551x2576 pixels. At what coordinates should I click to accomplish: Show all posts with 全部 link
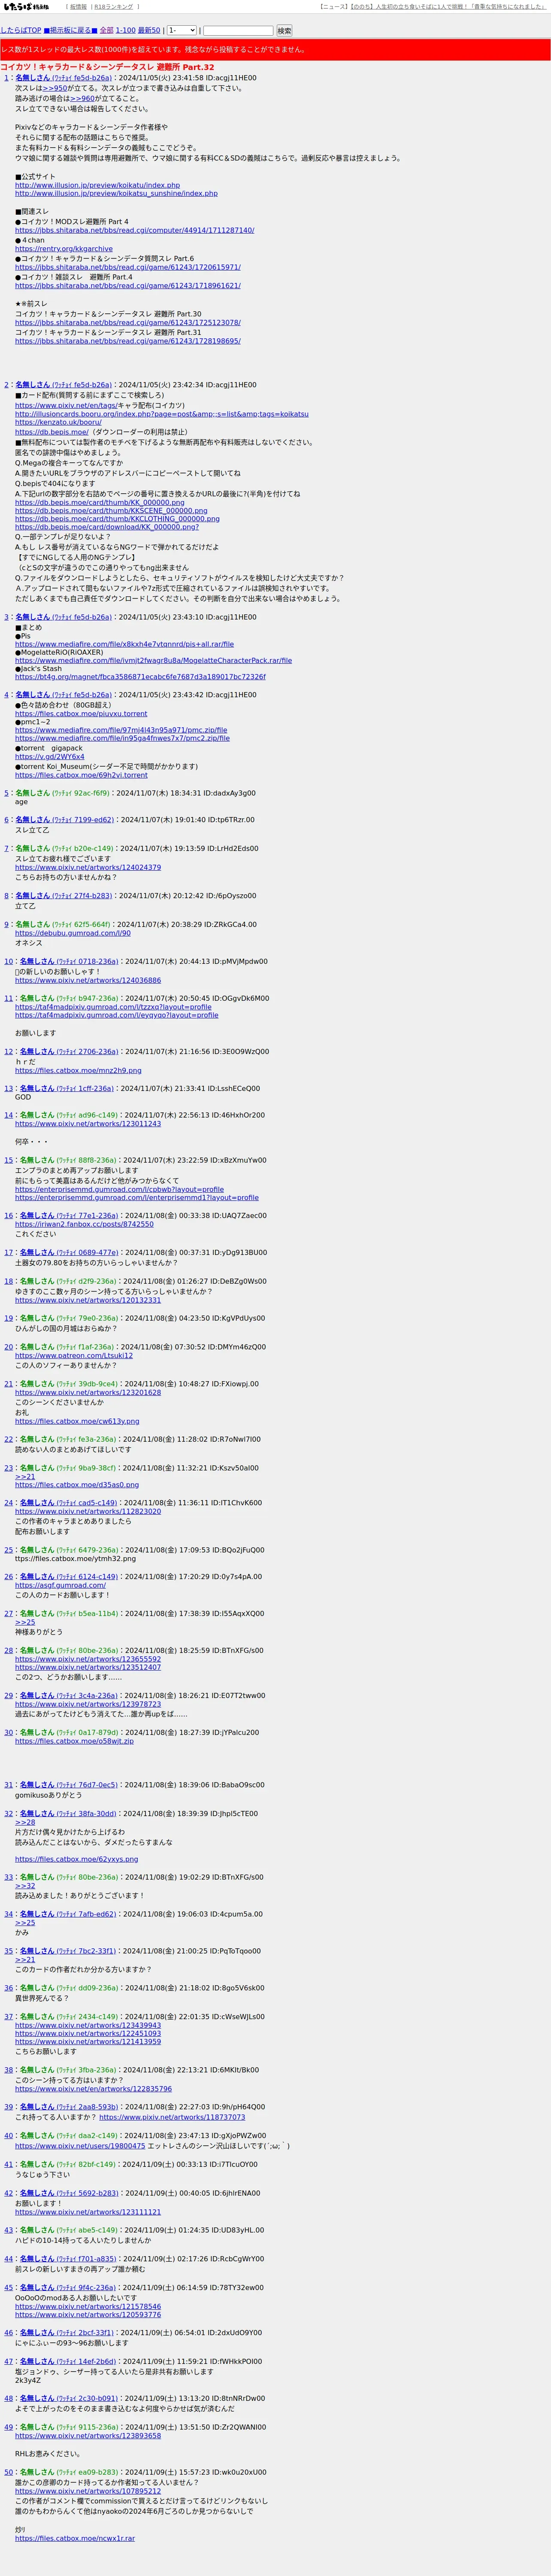106,30
